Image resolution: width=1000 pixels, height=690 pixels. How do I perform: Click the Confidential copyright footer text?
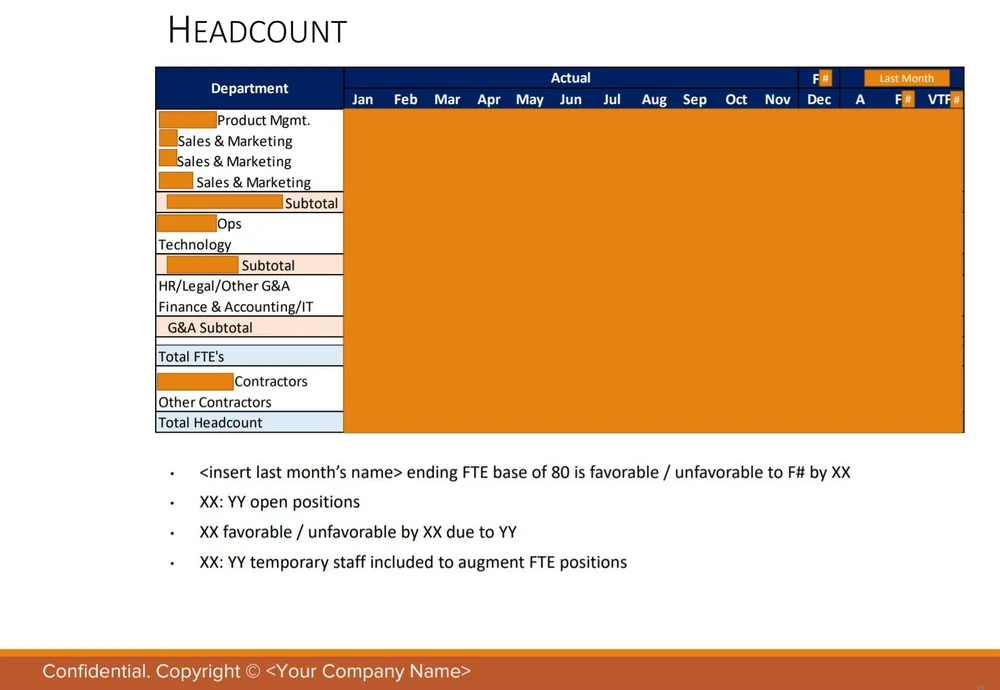[x=256, y=671]
